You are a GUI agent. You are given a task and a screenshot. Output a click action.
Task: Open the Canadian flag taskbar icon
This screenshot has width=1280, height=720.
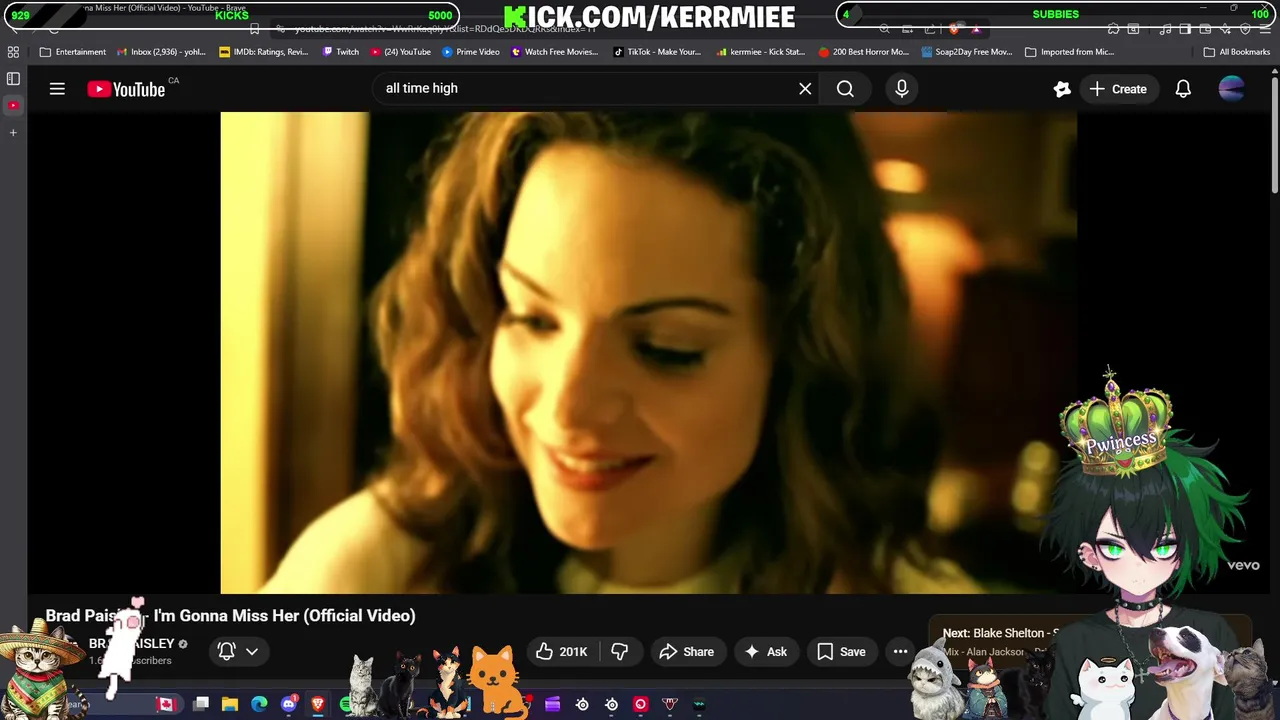(x=166, y=705)
